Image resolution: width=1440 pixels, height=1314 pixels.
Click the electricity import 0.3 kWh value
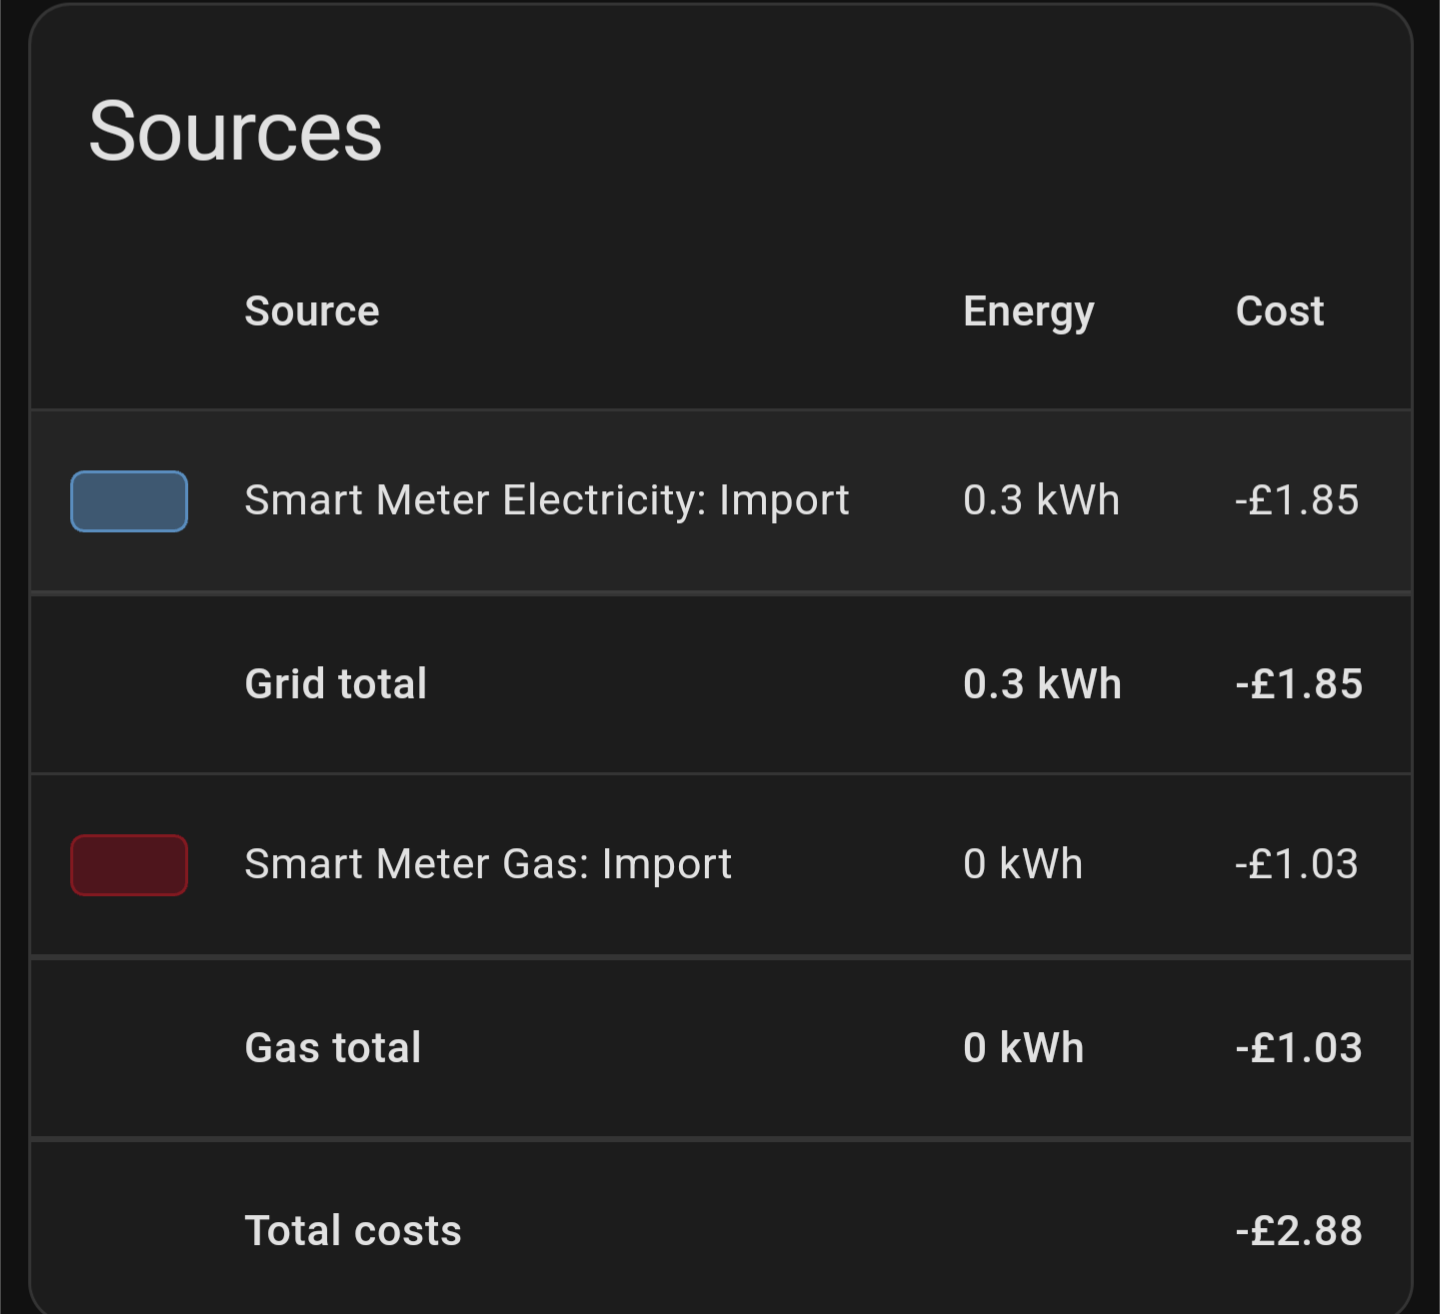pos(1041,500)
